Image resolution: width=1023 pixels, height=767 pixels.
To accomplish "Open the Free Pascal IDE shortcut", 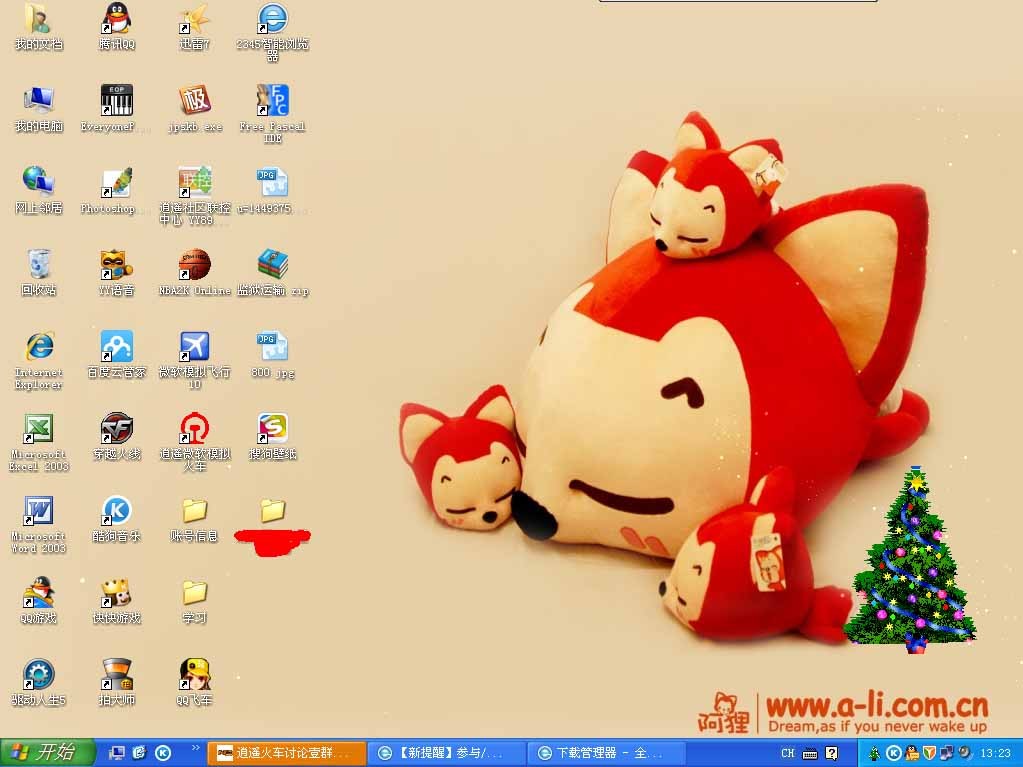I will pos(272,101).
